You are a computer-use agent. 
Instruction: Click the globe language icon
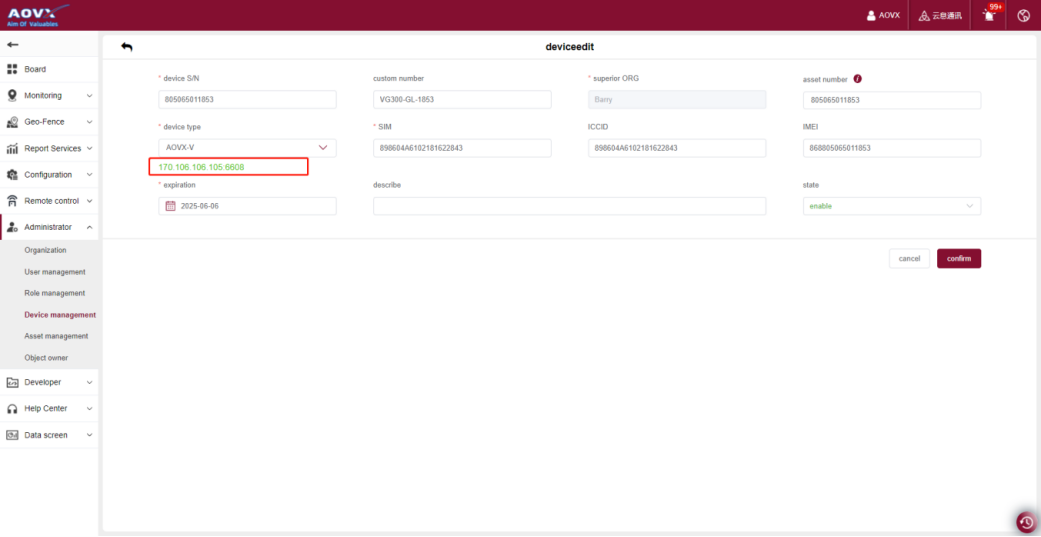click(x=1023, y=15)
